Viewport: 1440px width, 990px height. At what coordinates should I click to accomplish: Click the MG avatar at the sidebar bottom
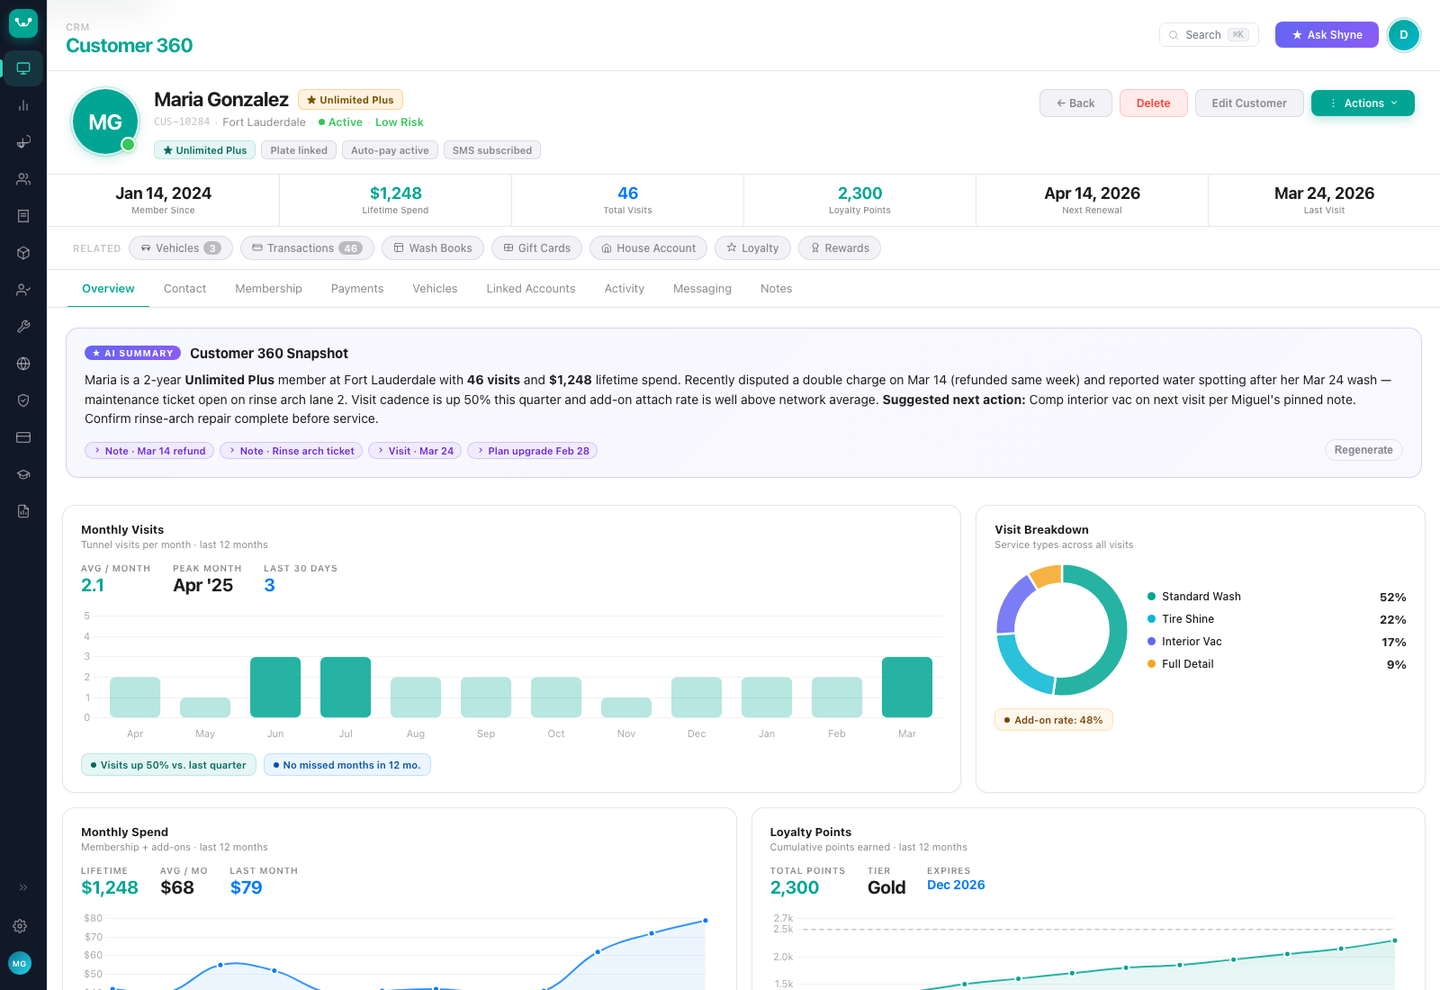(x=20, y=963)
